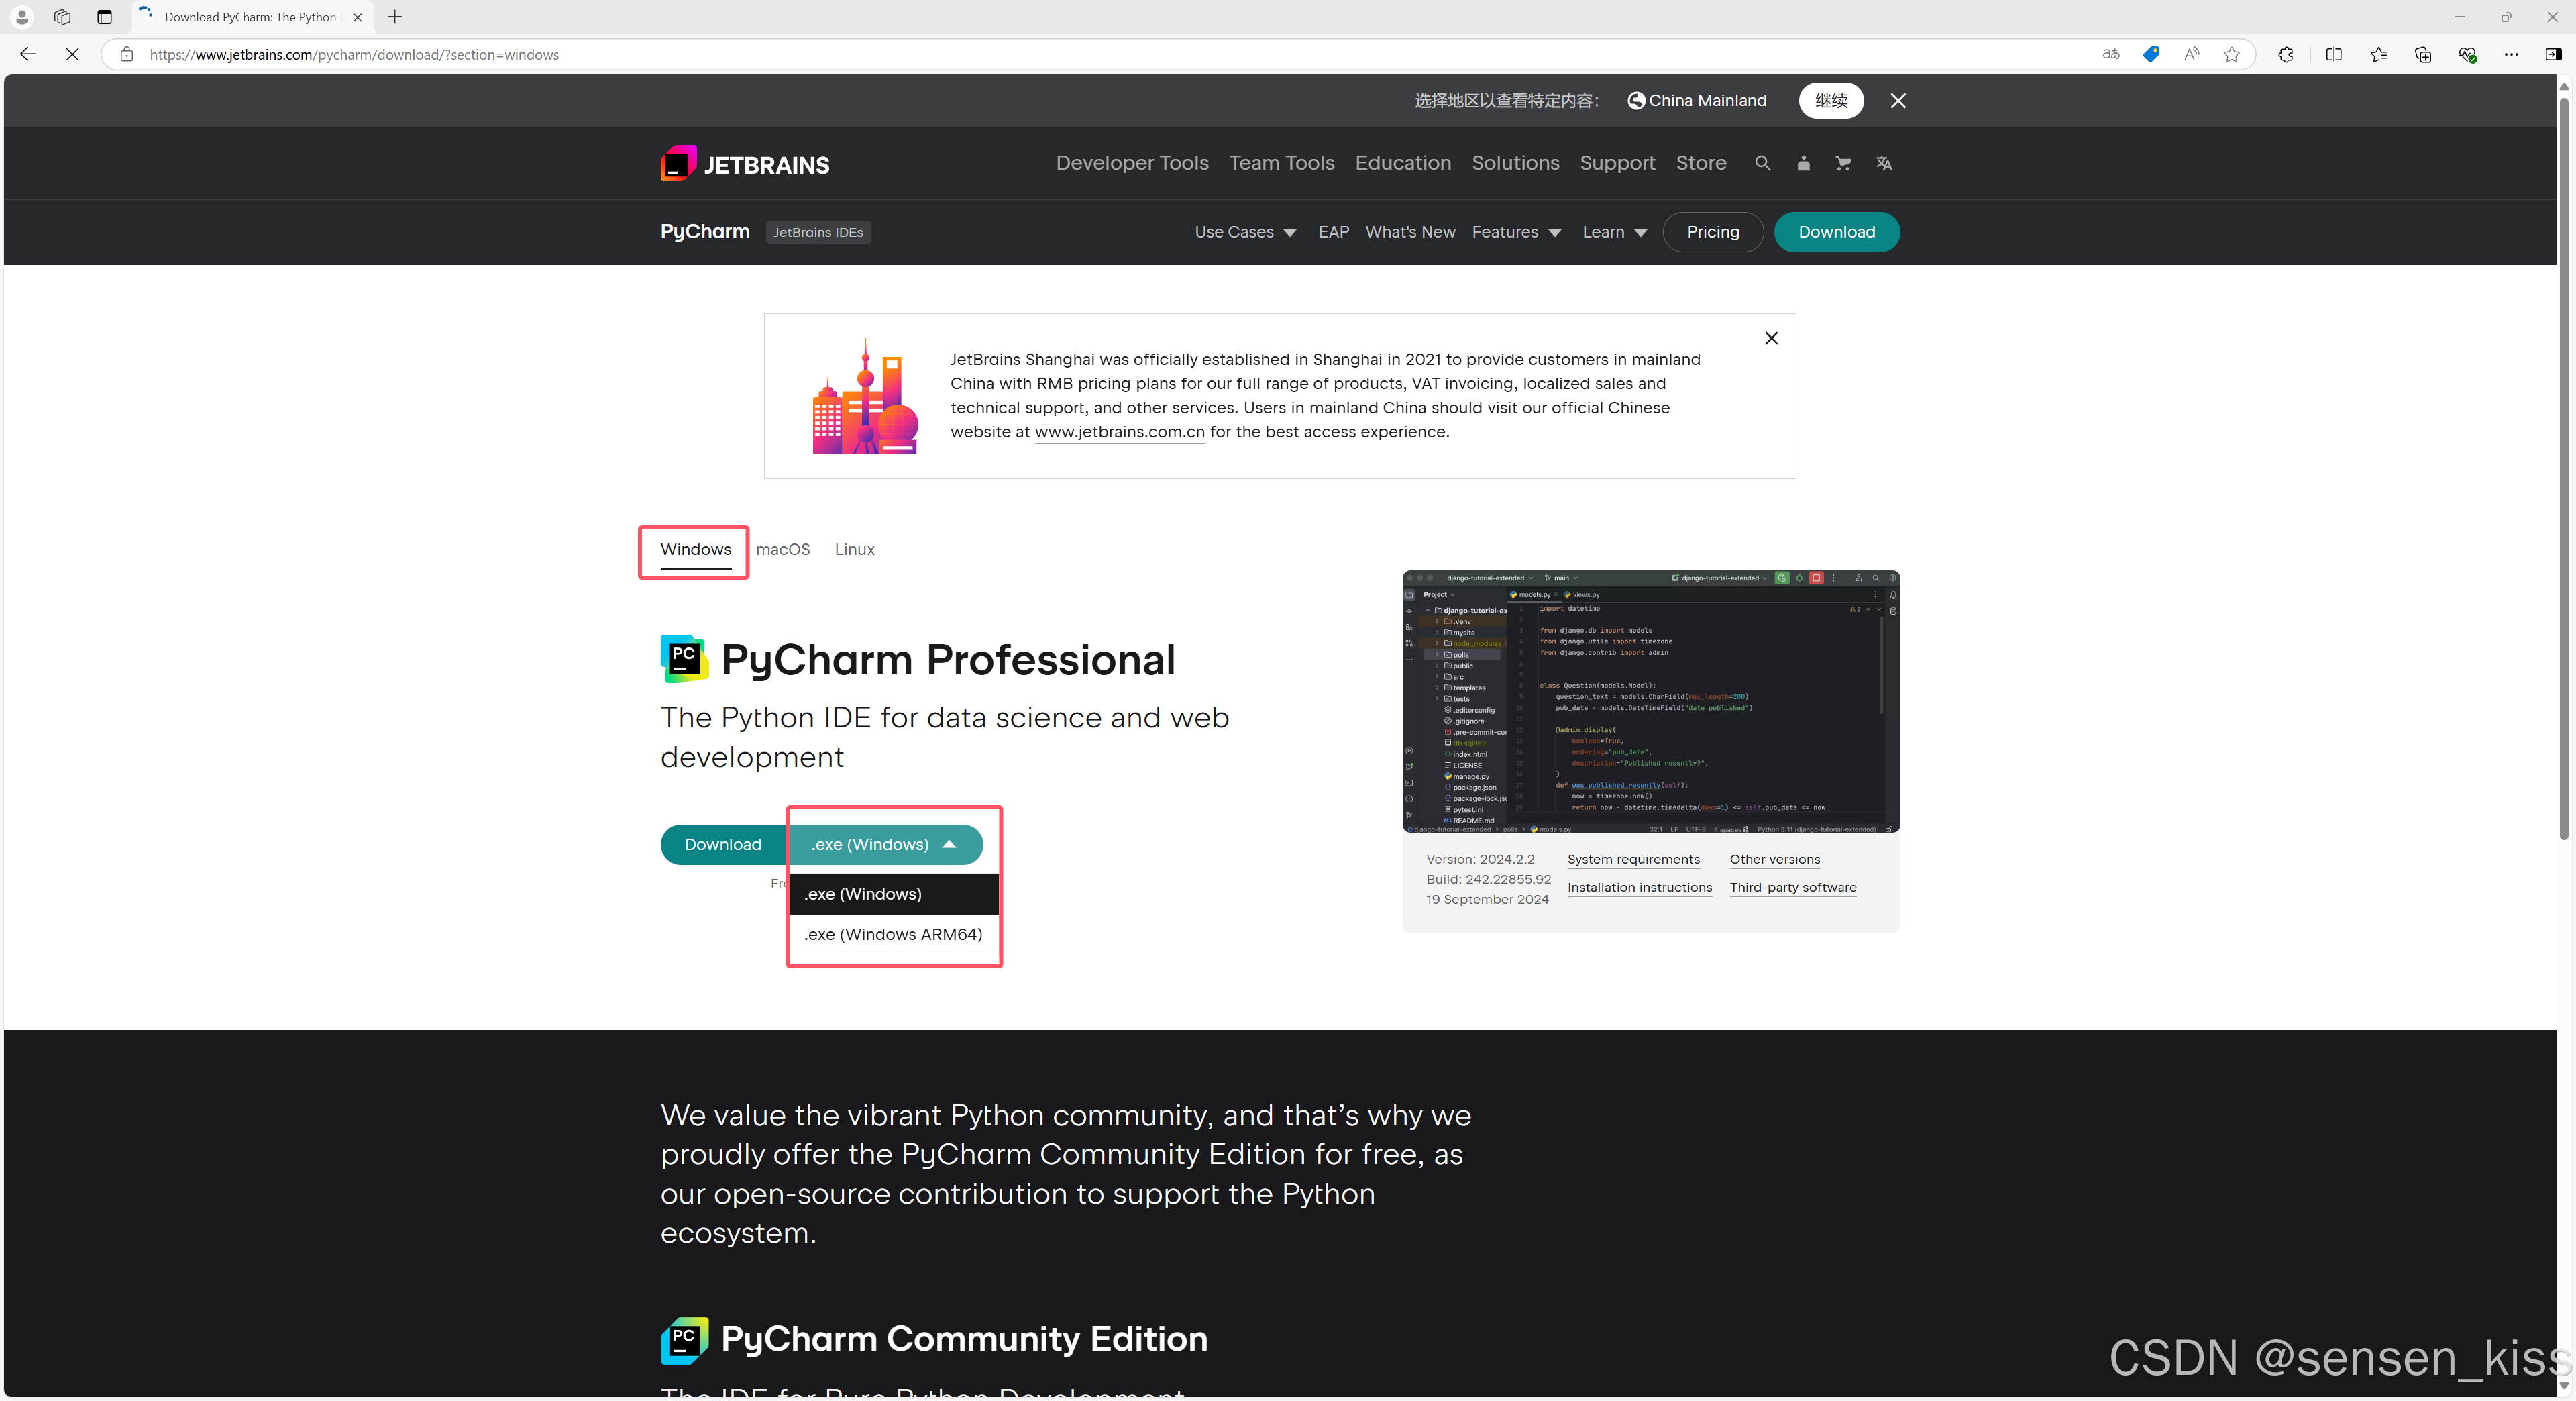Toggle split screen view
This screenshot has width=2576, height=1401.
tap(2333, 54)
